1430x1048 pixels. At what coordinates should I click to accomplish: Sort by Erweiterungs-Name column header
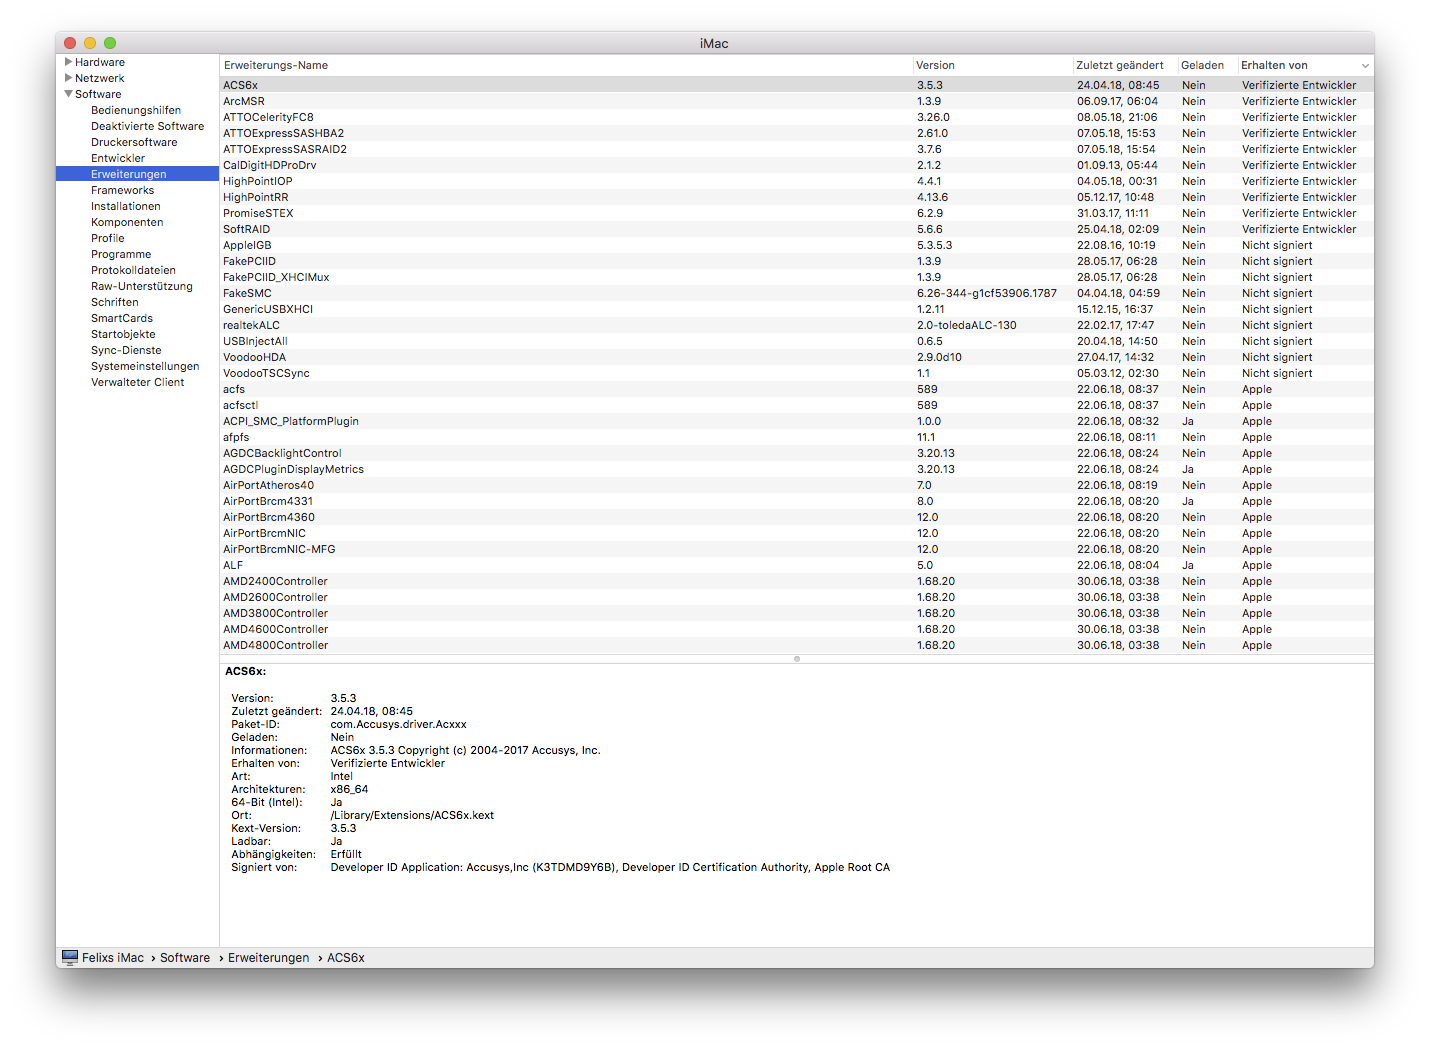point(566,65)
